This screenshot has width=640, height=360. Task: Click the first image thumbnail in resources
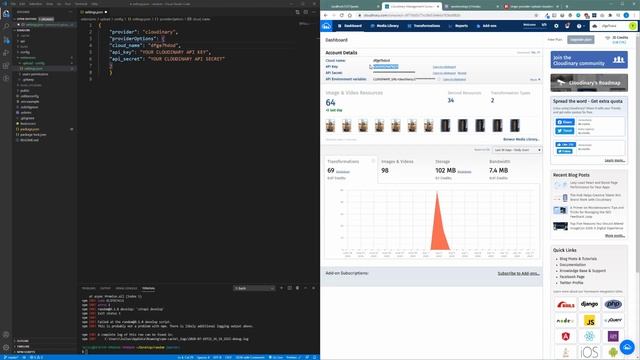pyautogui.click(x=331, y=125)
